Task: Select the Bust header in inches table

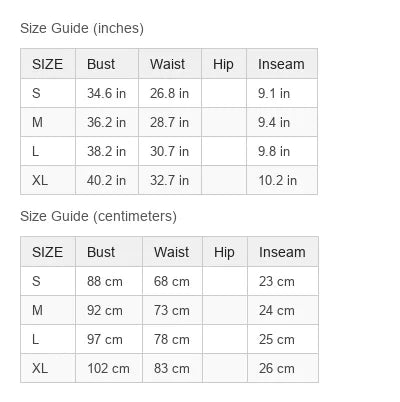Action: click(x=107, y=64)
